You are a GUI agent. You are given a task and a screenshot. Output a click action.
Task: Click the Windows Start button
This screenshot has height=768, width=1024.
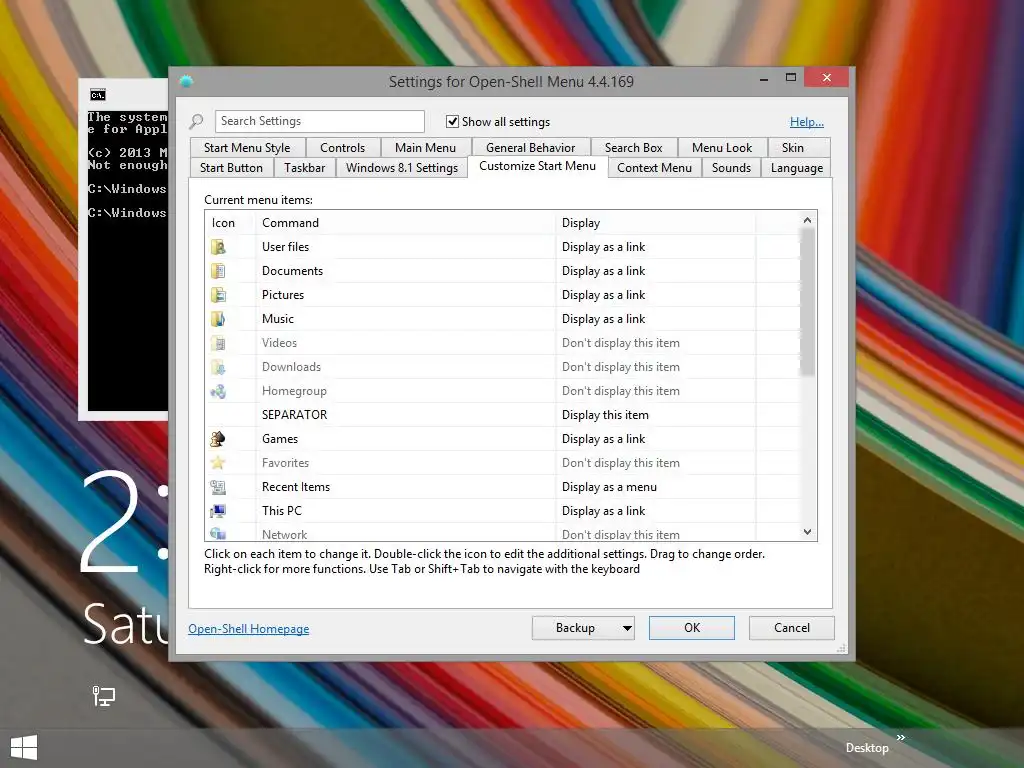point(24,748)
